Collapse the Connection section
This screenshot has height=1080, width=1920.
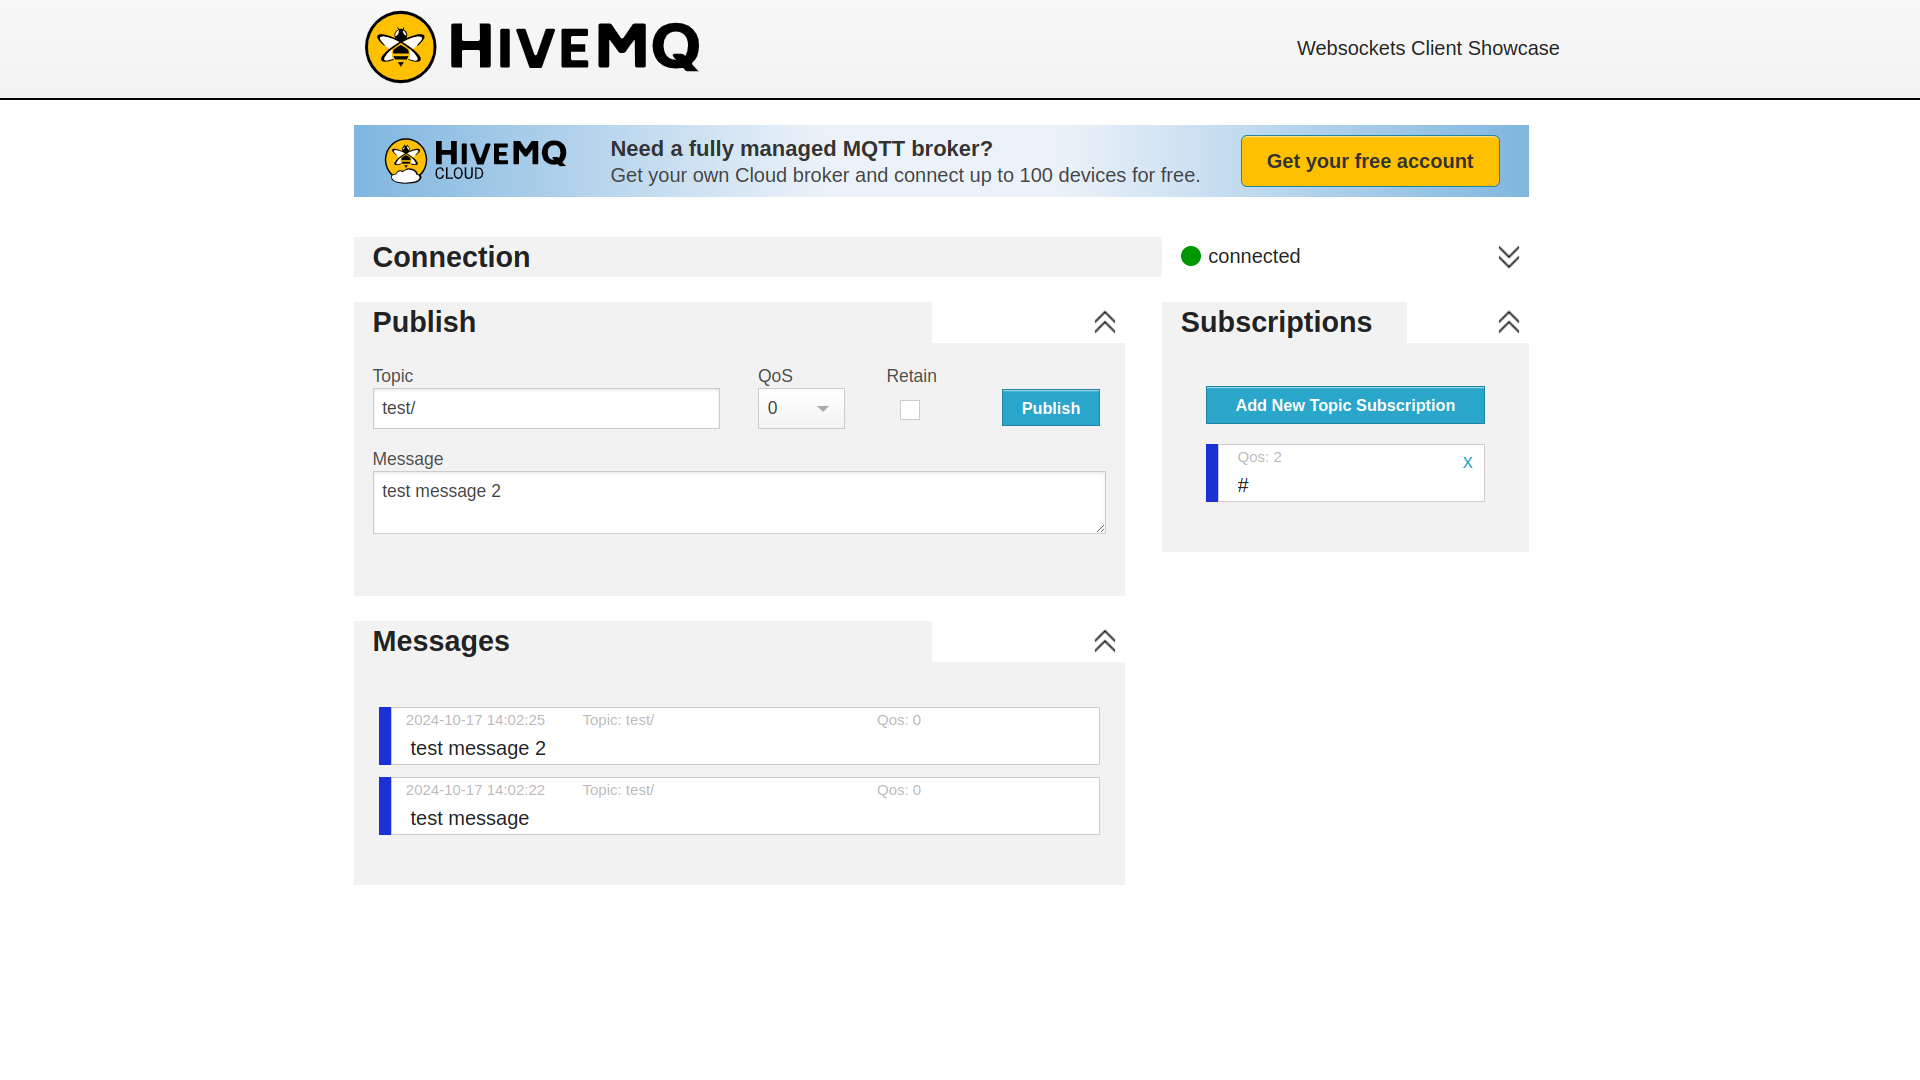(1509, 256)
